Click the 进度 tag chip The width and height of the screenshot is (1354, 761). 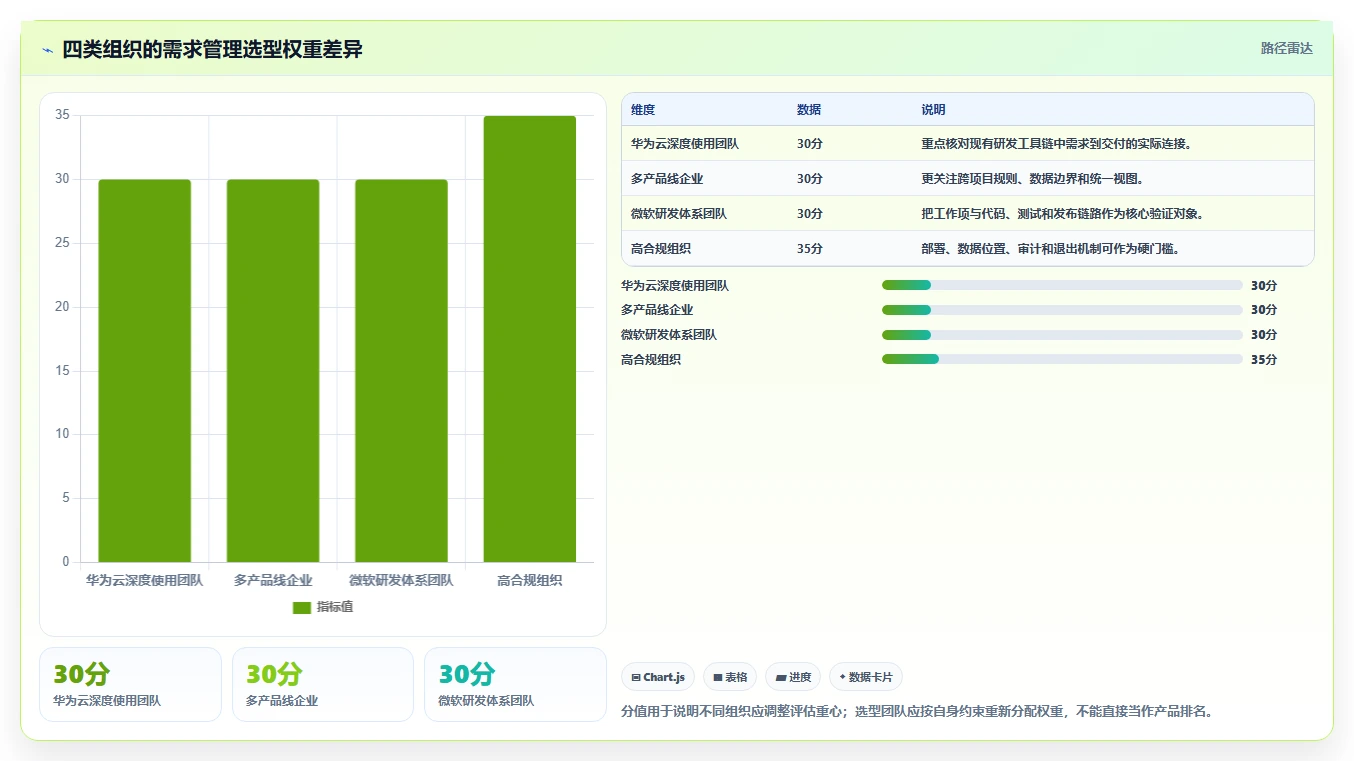pos(793,677)
